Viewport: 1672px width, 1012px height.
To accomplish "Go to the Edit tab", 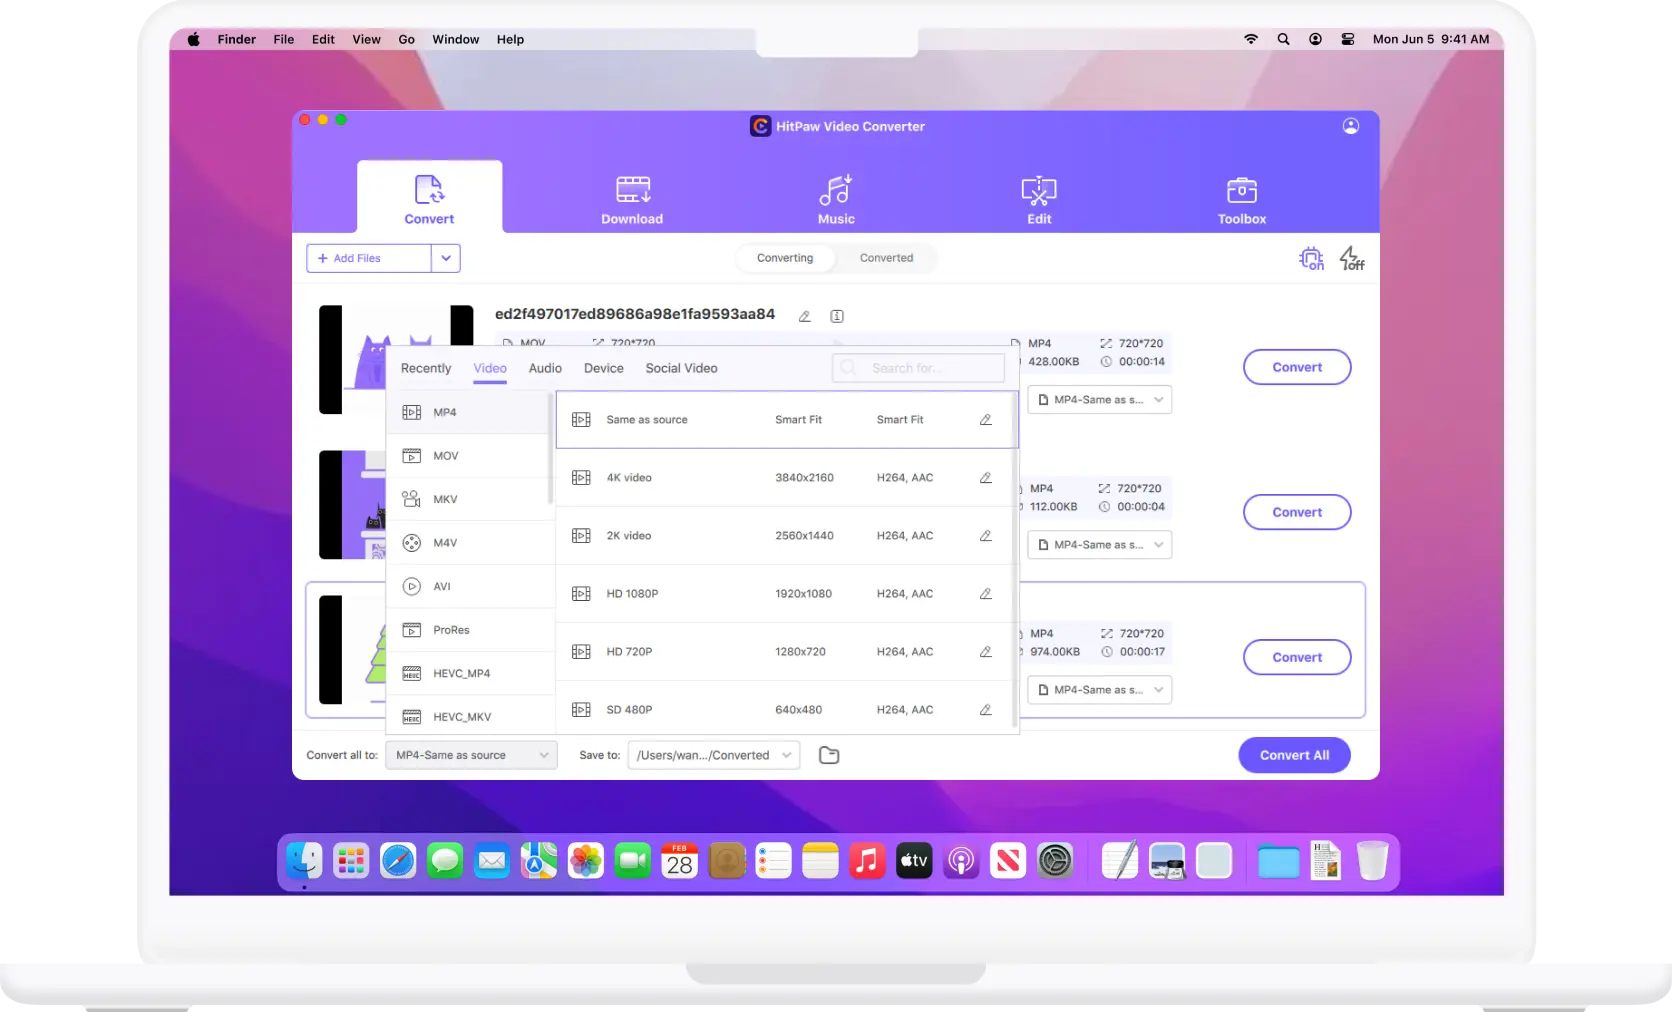I will [x=1039, y=199].
